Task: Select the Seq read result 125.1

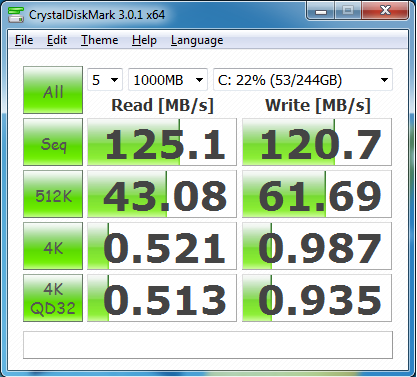Action: (162, 142)
